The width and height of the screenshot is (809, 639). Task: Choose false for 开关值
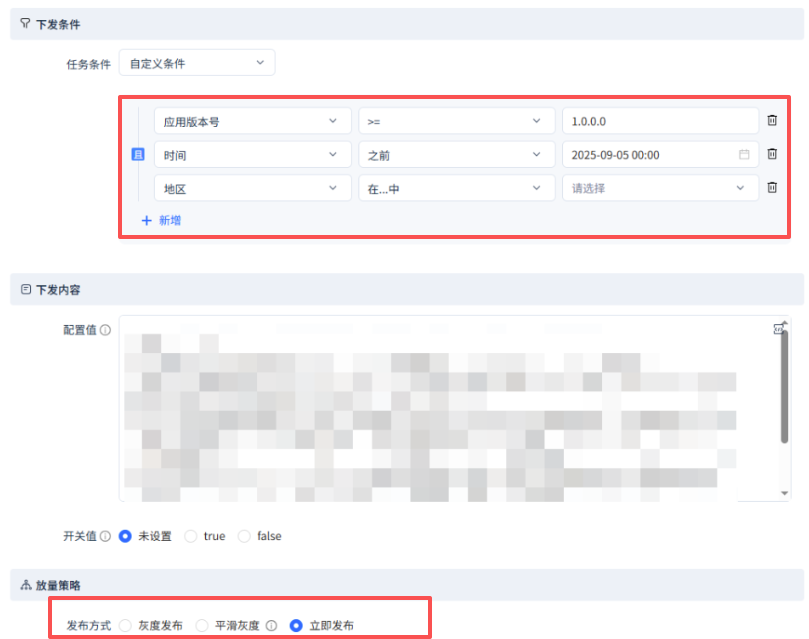244,536
